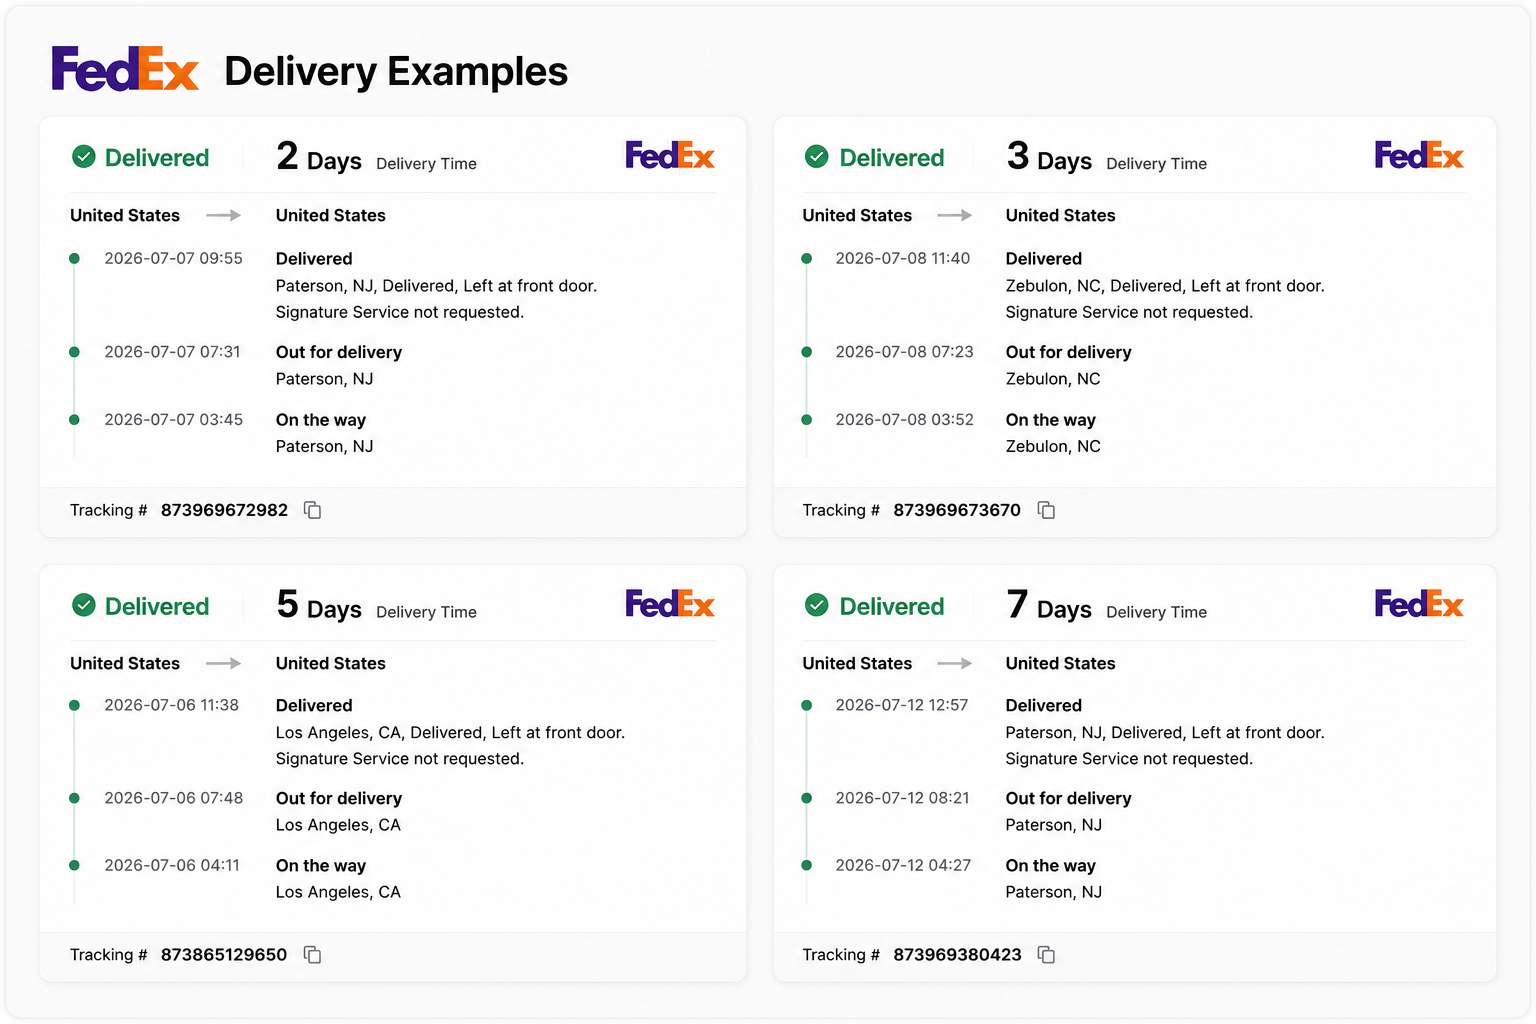Copy tracking number 873969672982
The image size is (1536, 1024).
[313, 510]
